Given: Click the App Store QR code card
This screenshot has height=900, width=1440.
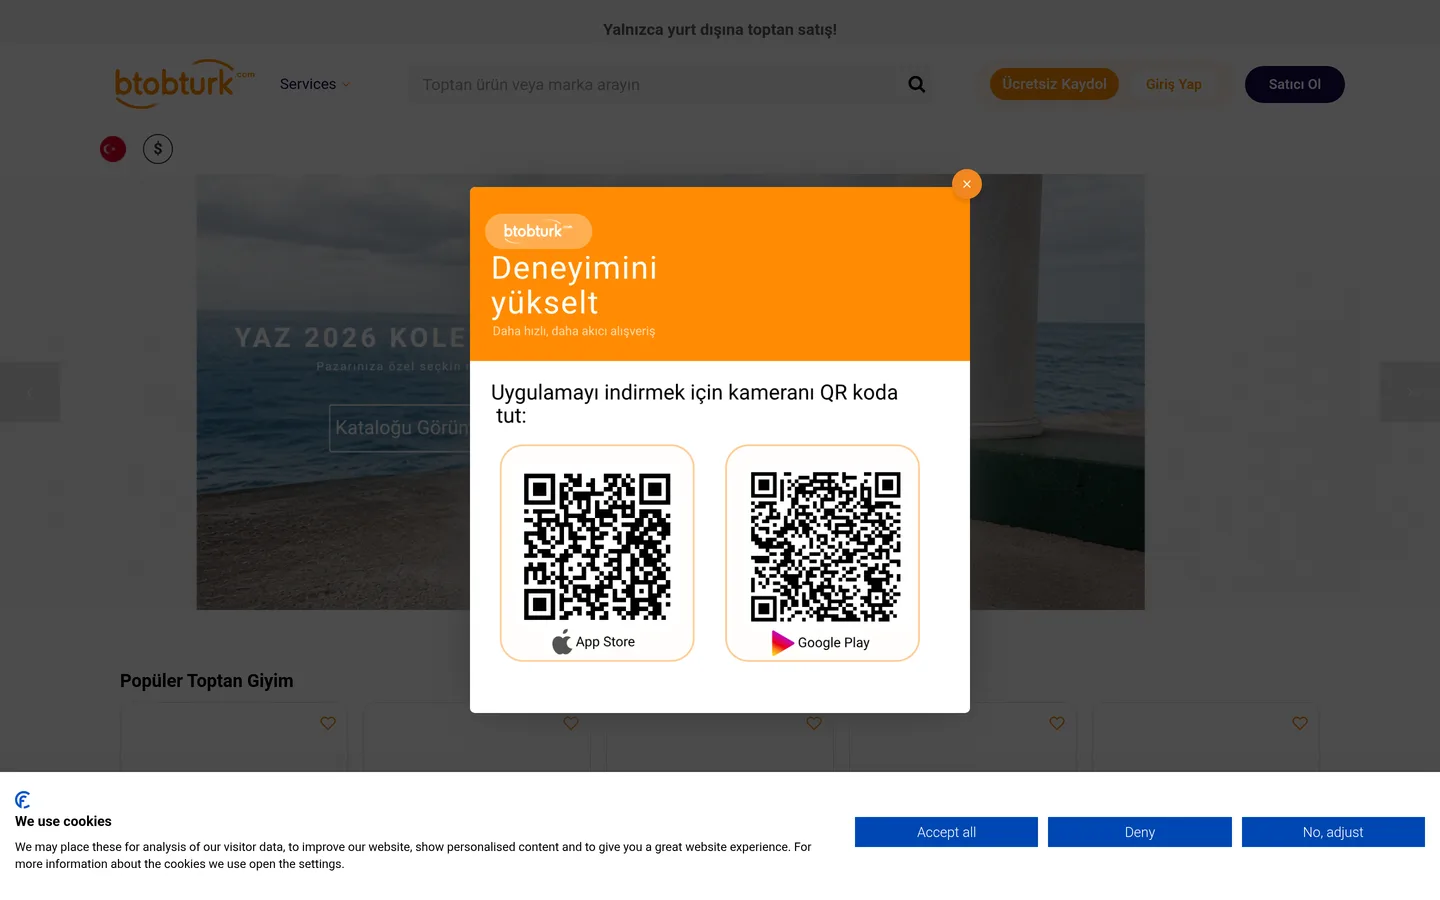Looking at the screenshot, I should pos(597,553).
